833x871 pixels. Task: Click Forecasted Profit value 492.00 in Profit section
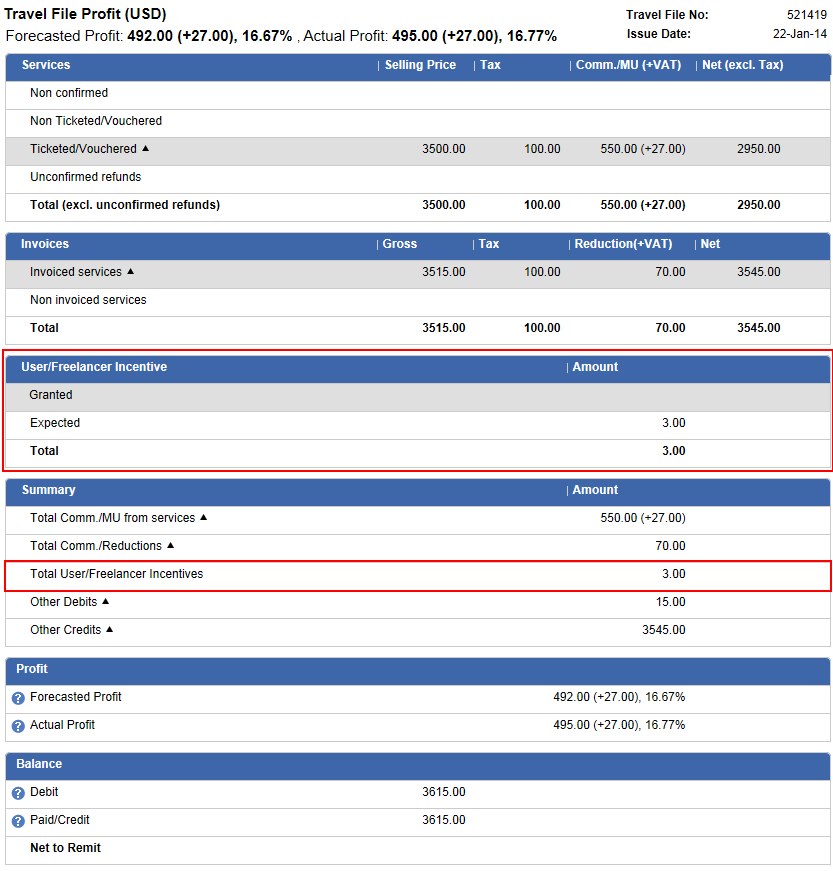(619, 697)
